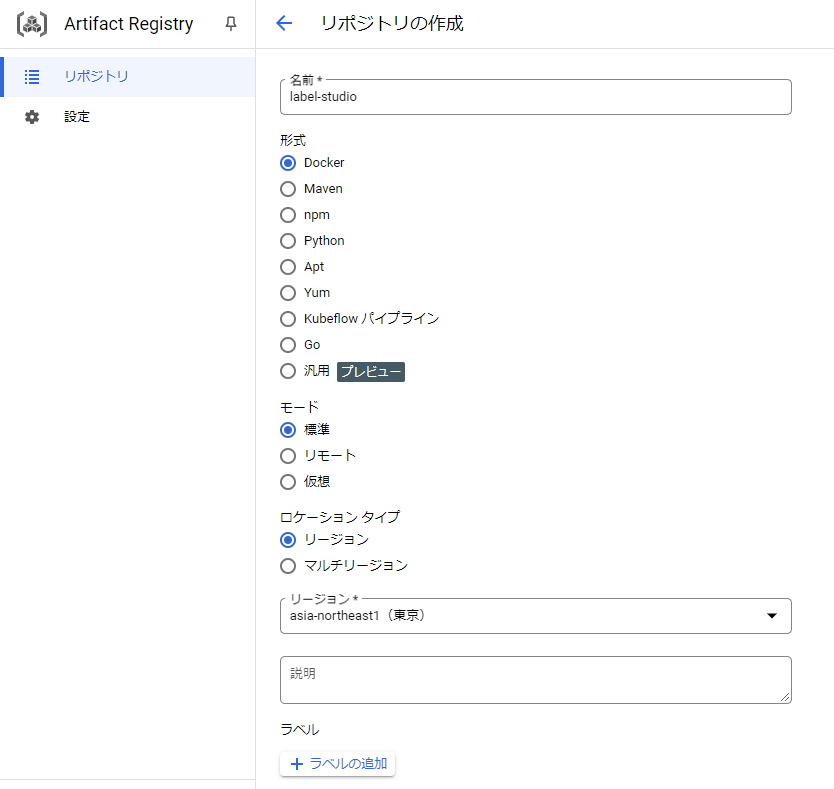The height and width of the screenshot is (789, 834).
Task: Click the 名前 input field with label-studio
Action: 536,97
